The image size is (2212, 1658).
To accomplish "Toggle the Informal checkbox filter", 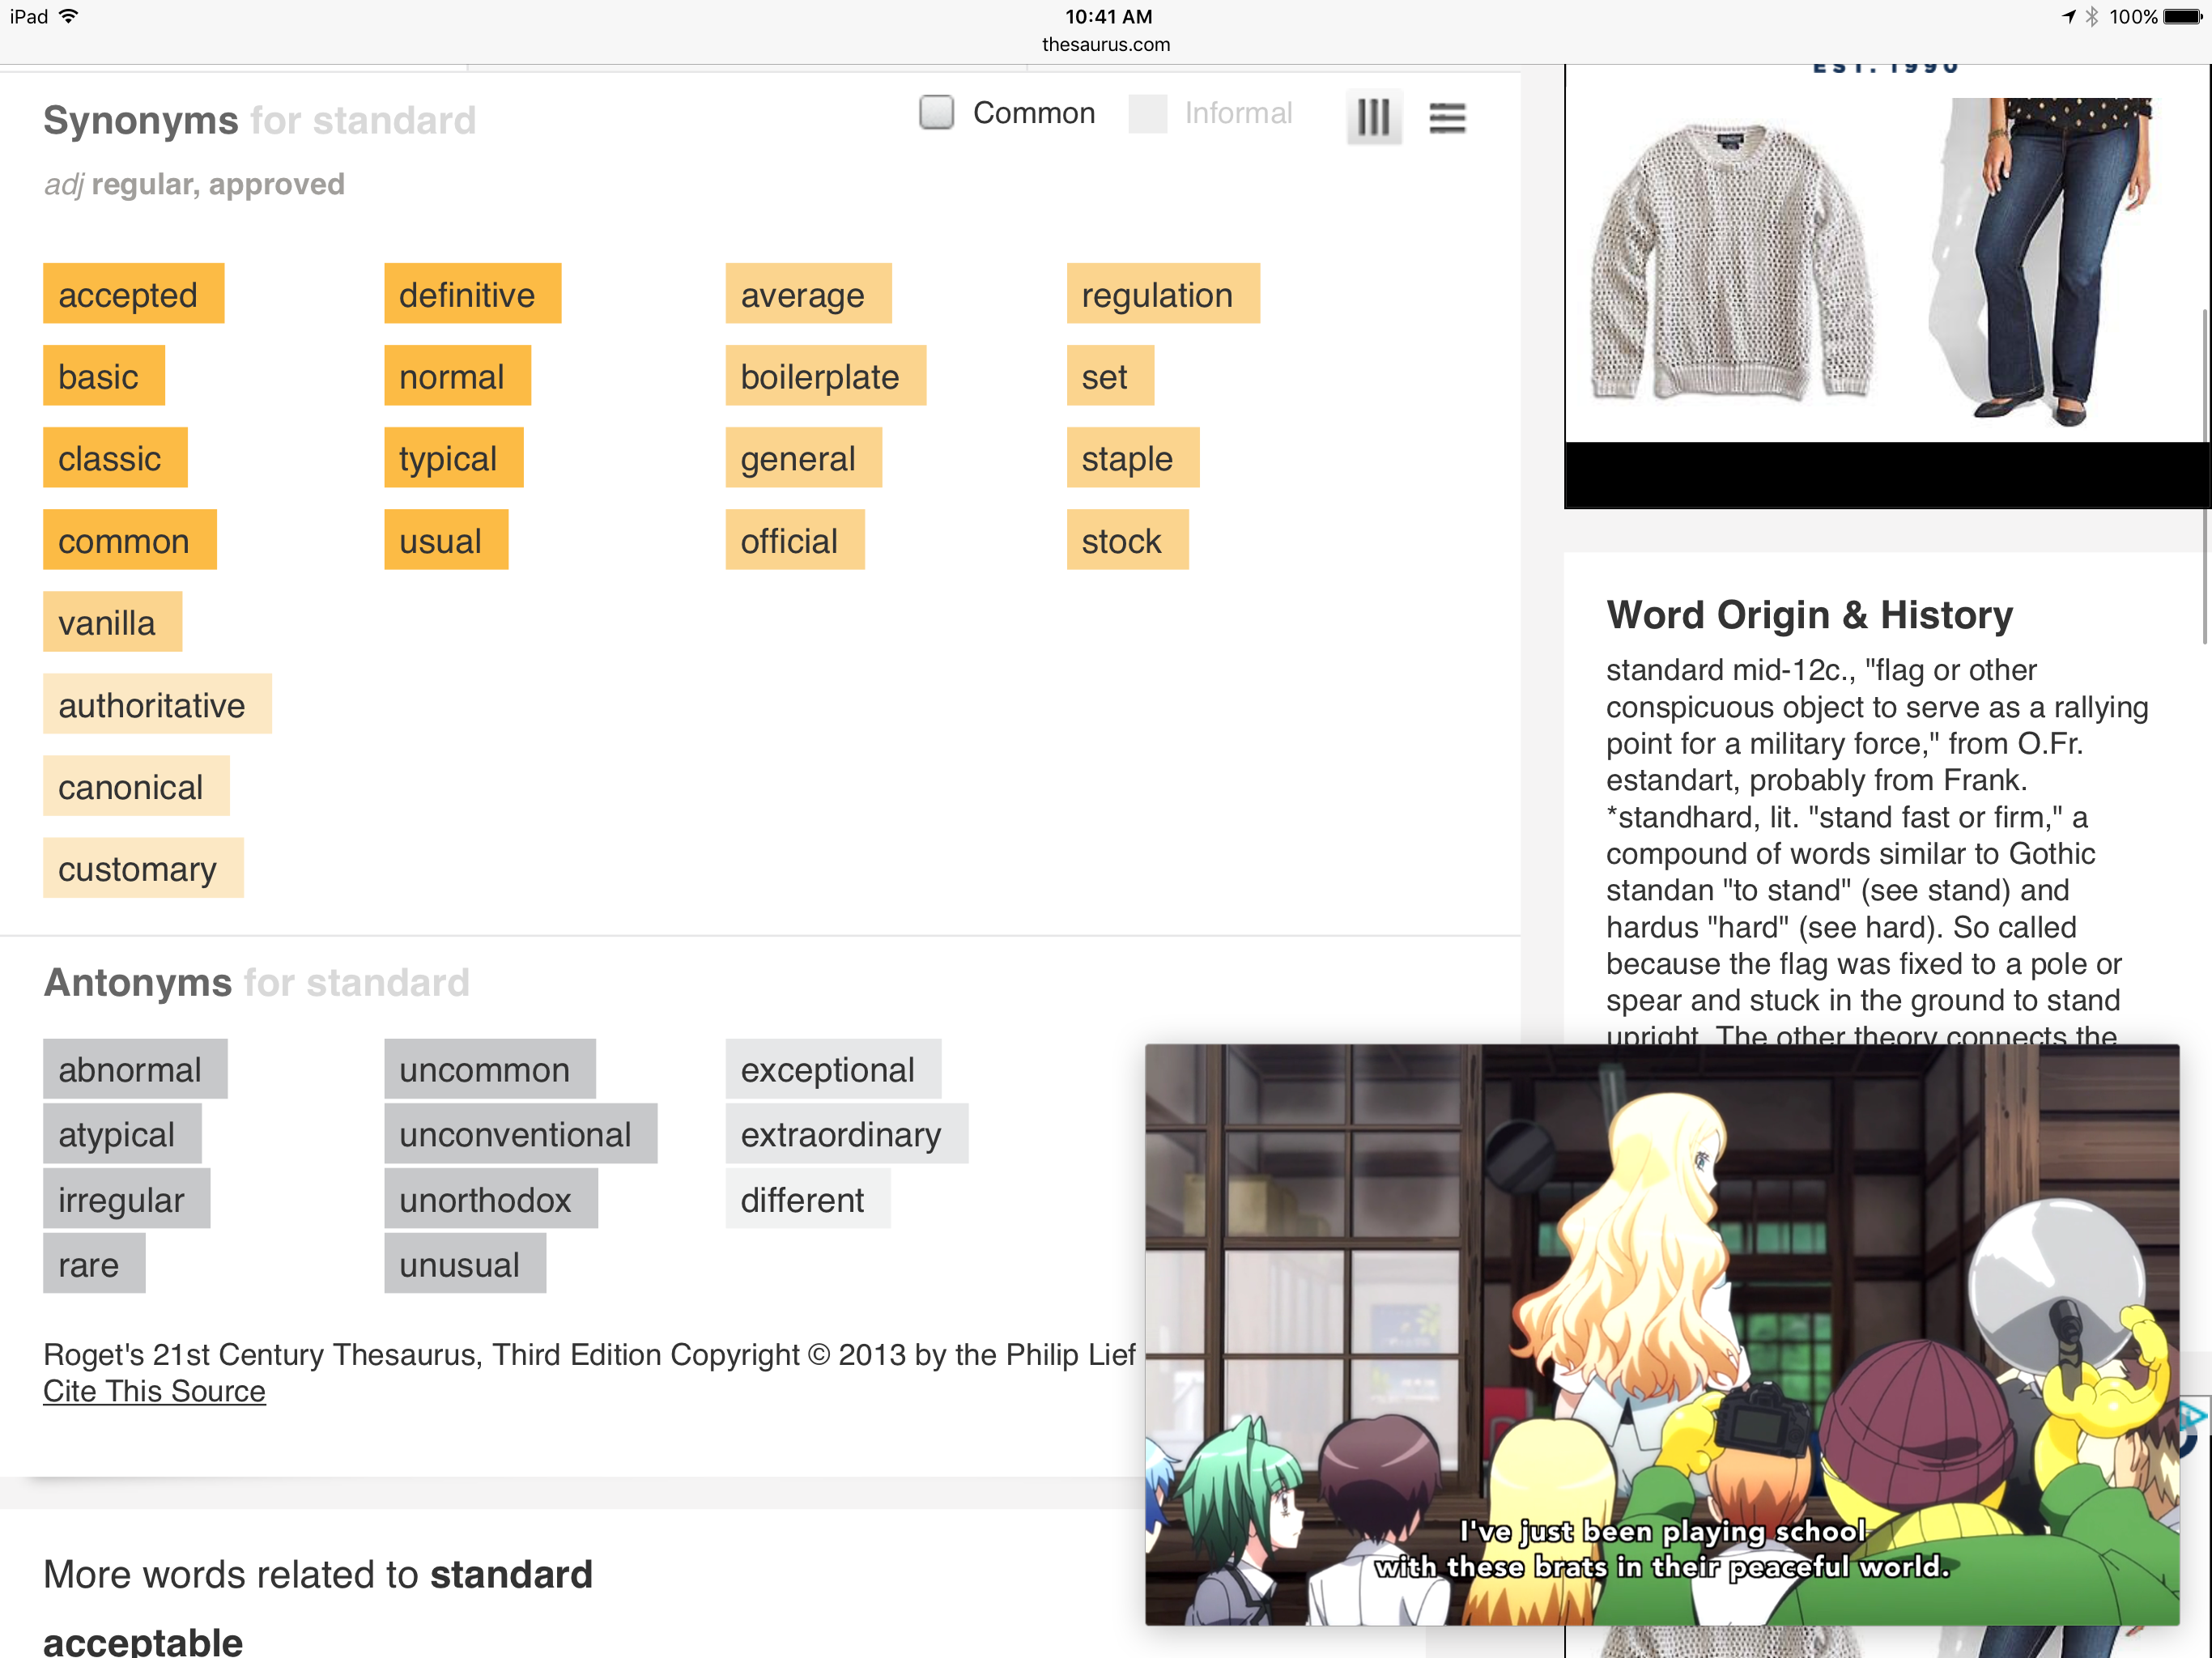I will click(1147, 113).
